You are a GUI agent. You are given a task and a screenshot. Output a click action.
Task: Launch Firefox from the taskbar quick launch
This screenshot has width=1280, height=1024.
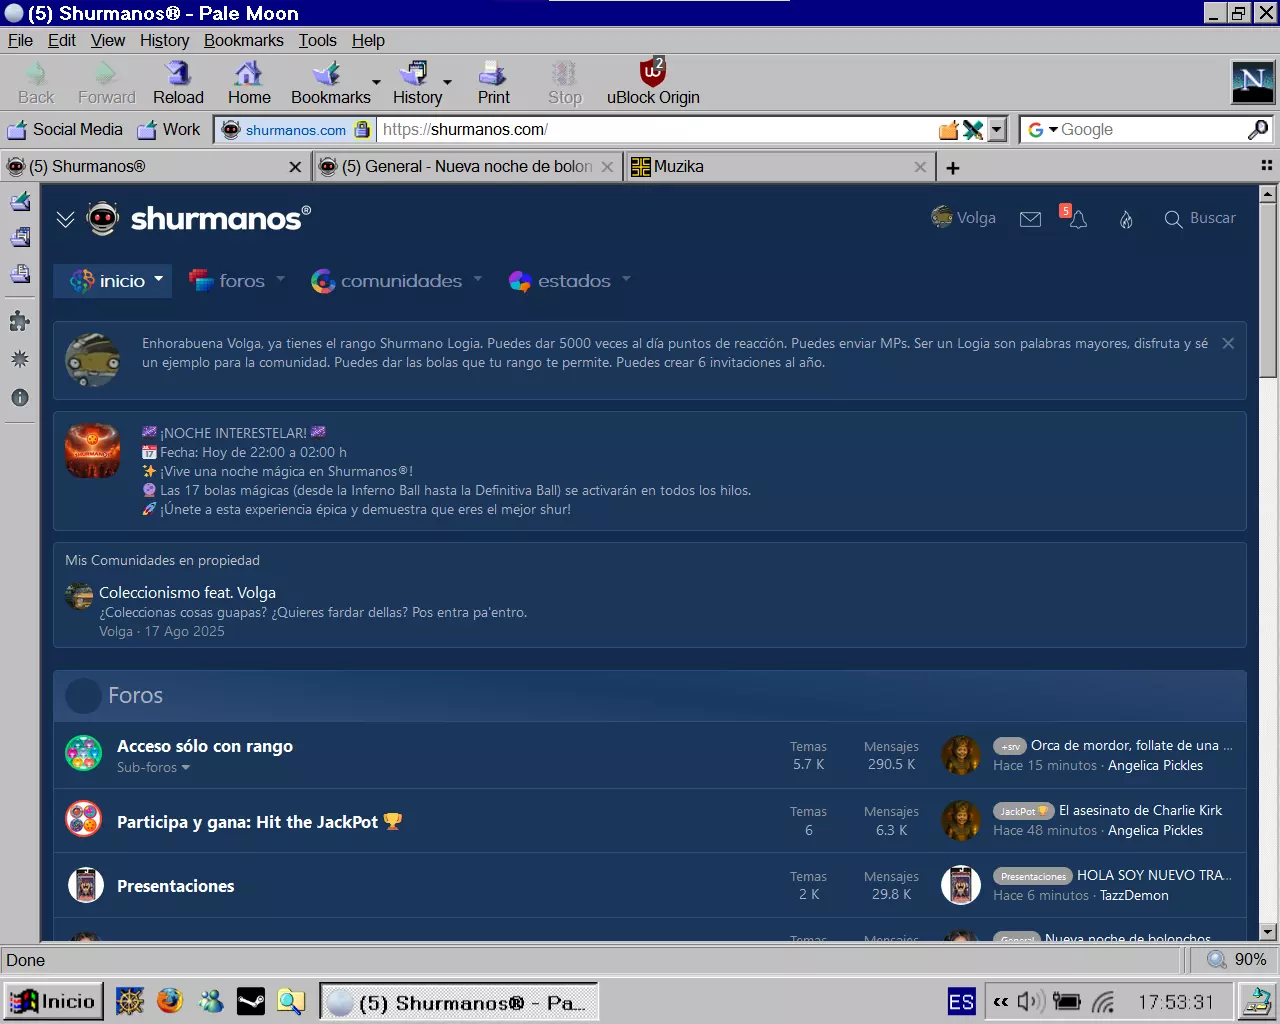(170, 1001)
